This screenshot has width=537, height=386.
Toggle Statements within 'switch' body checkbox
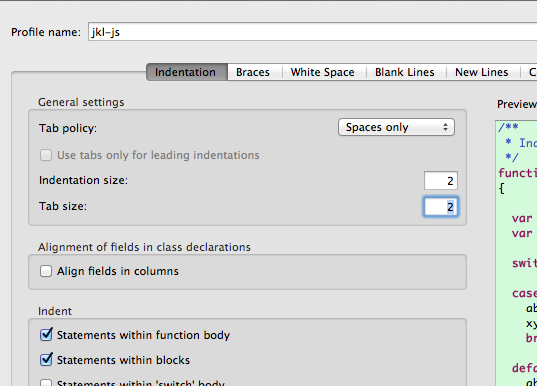[x=46, y=383]
